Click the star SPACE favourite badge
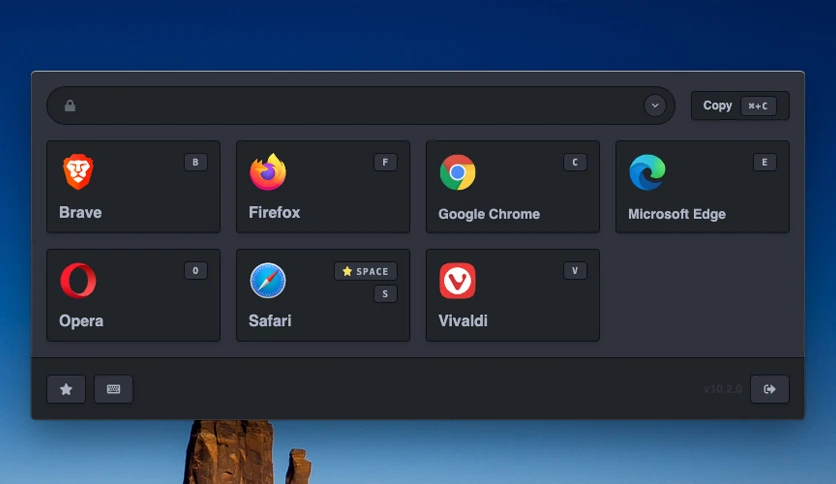836x484 pixels. click(x=366, y=271)
